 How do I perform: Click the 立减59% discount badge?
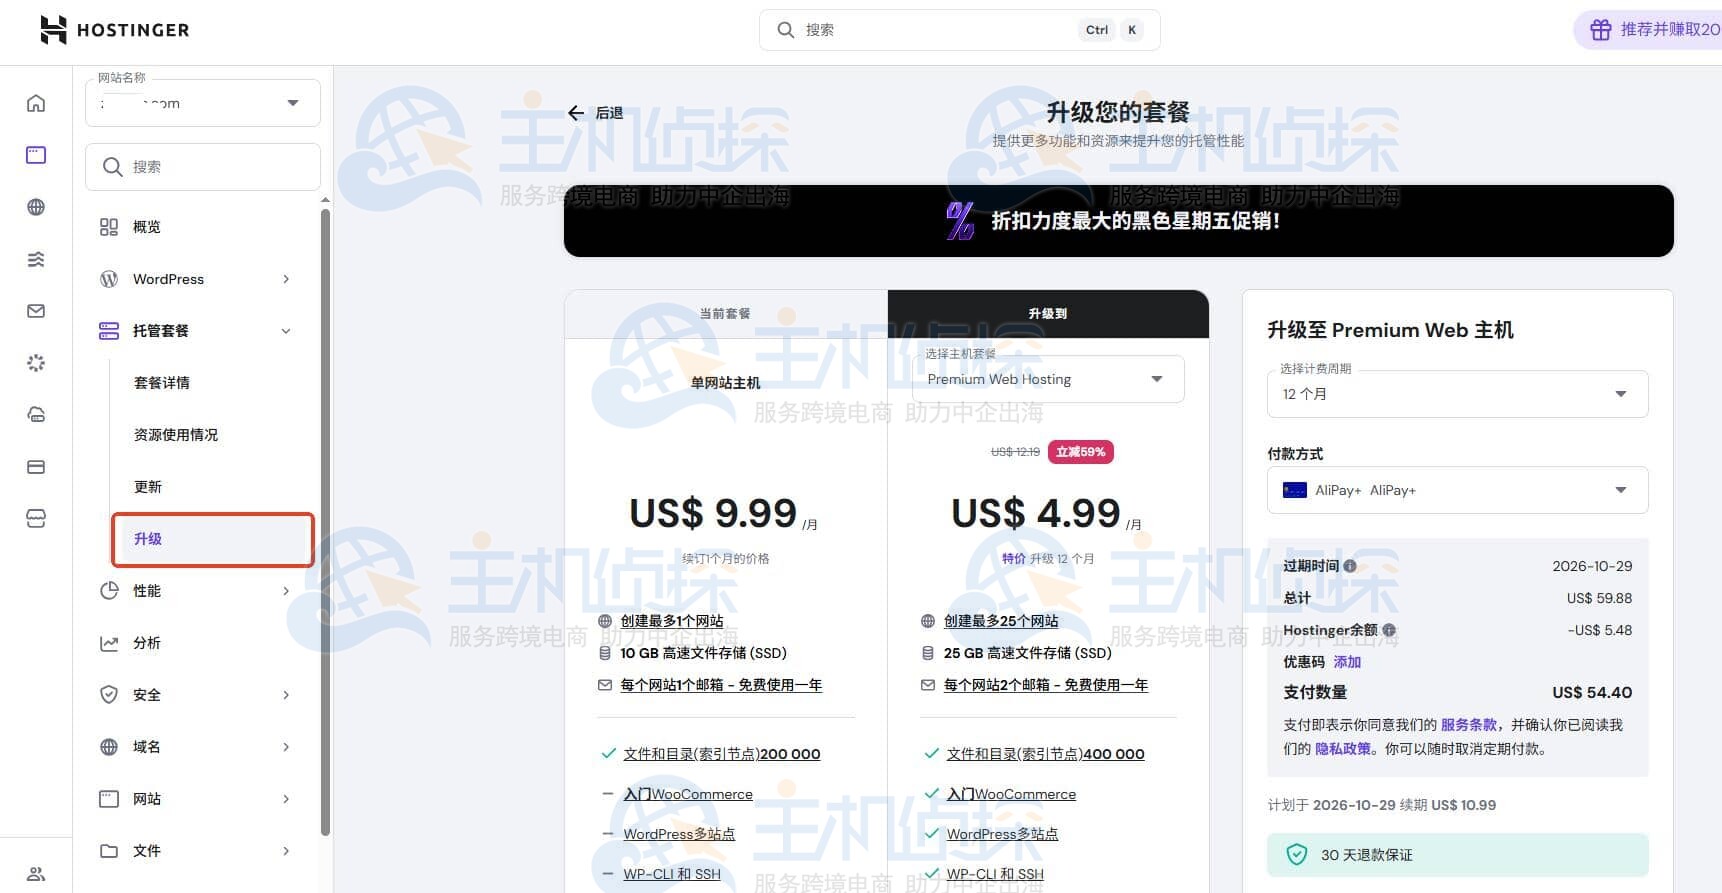(x=1081, y=452)
